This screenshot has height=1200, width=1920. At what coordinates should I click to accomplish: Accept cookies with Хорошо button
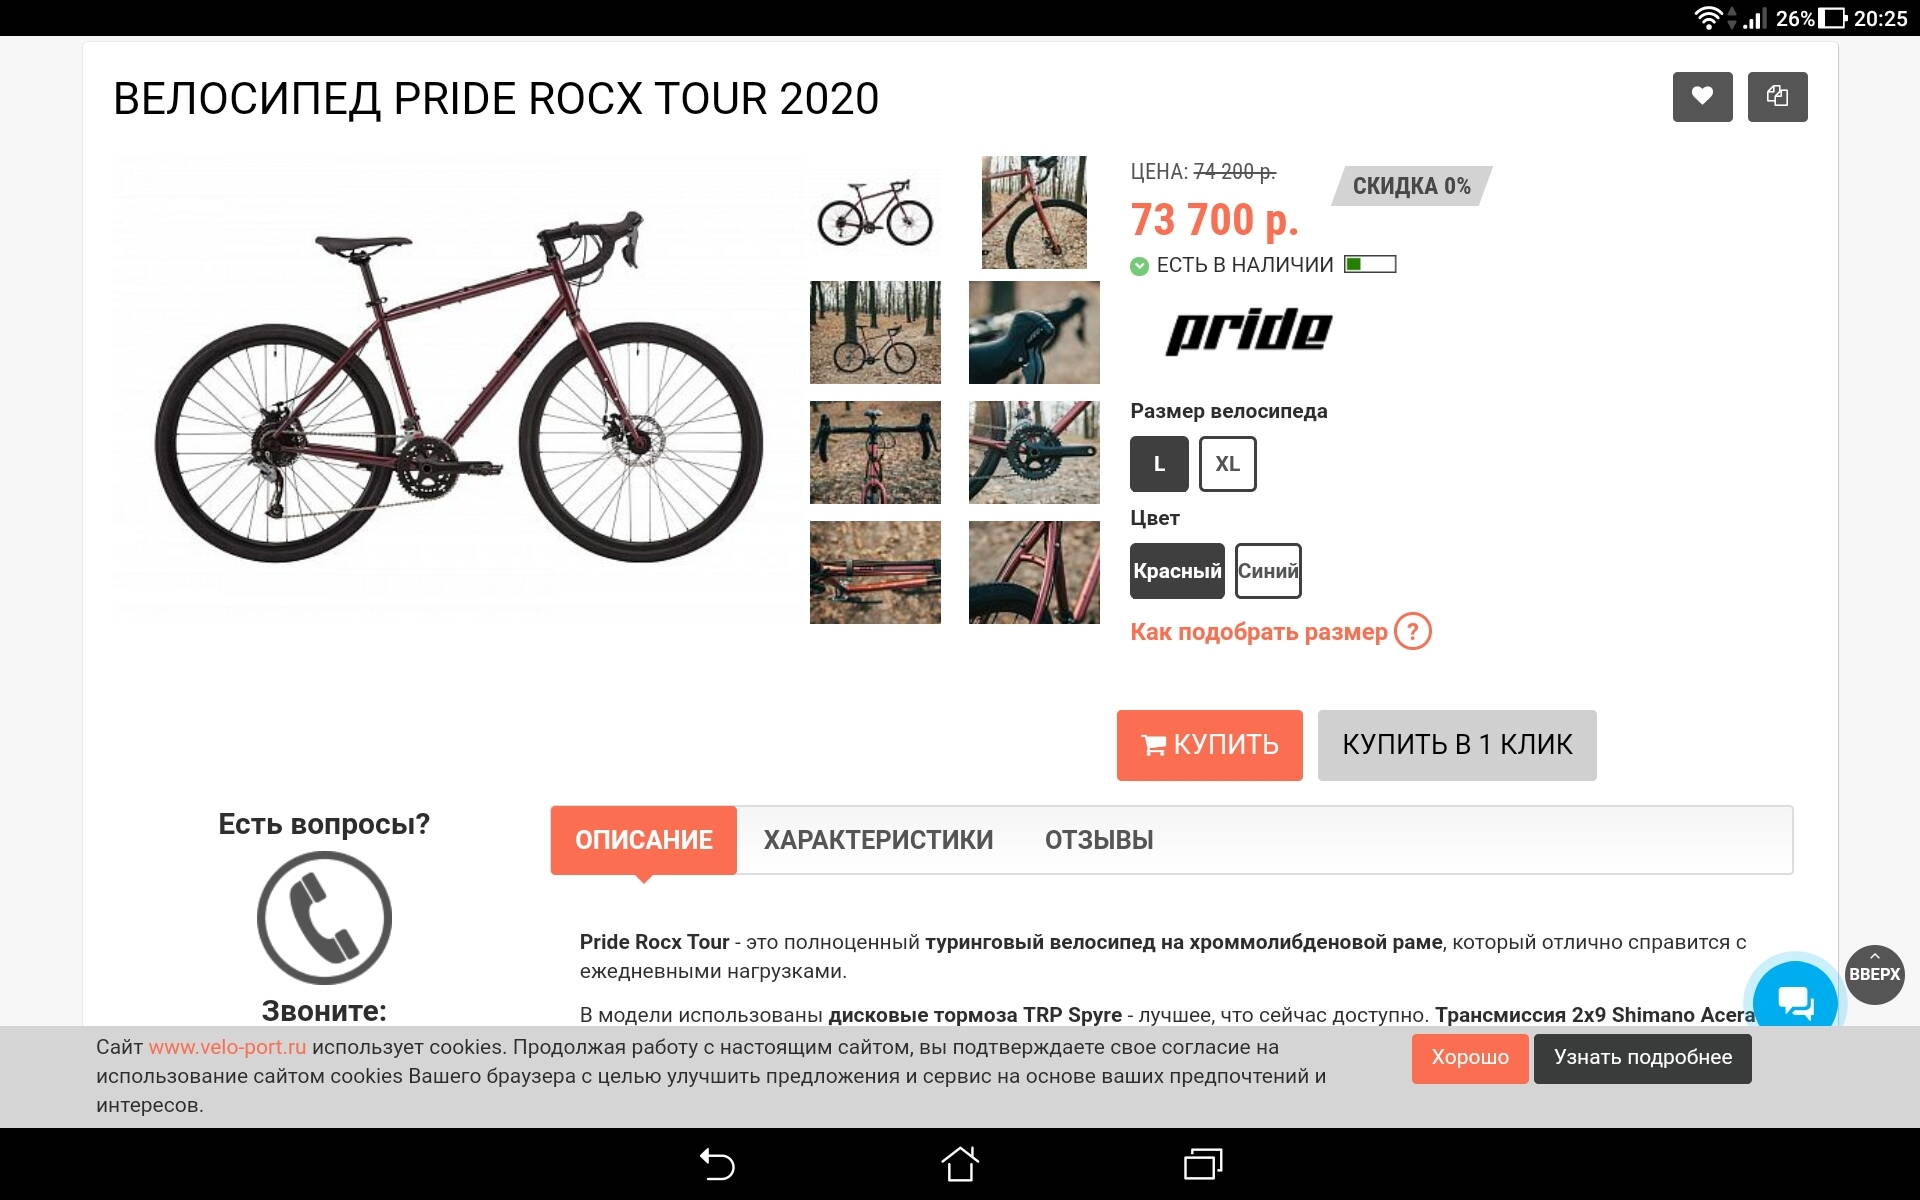click(1470, 1058)
